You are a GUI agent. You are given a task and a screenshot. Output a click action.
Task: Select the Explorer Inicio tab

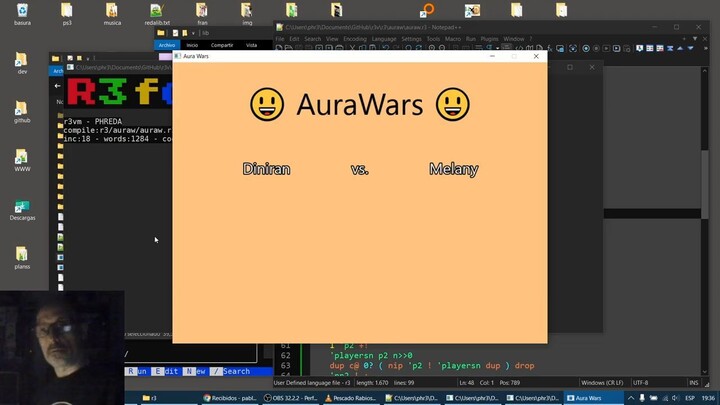pyautogui.click(x=192, y=45)
